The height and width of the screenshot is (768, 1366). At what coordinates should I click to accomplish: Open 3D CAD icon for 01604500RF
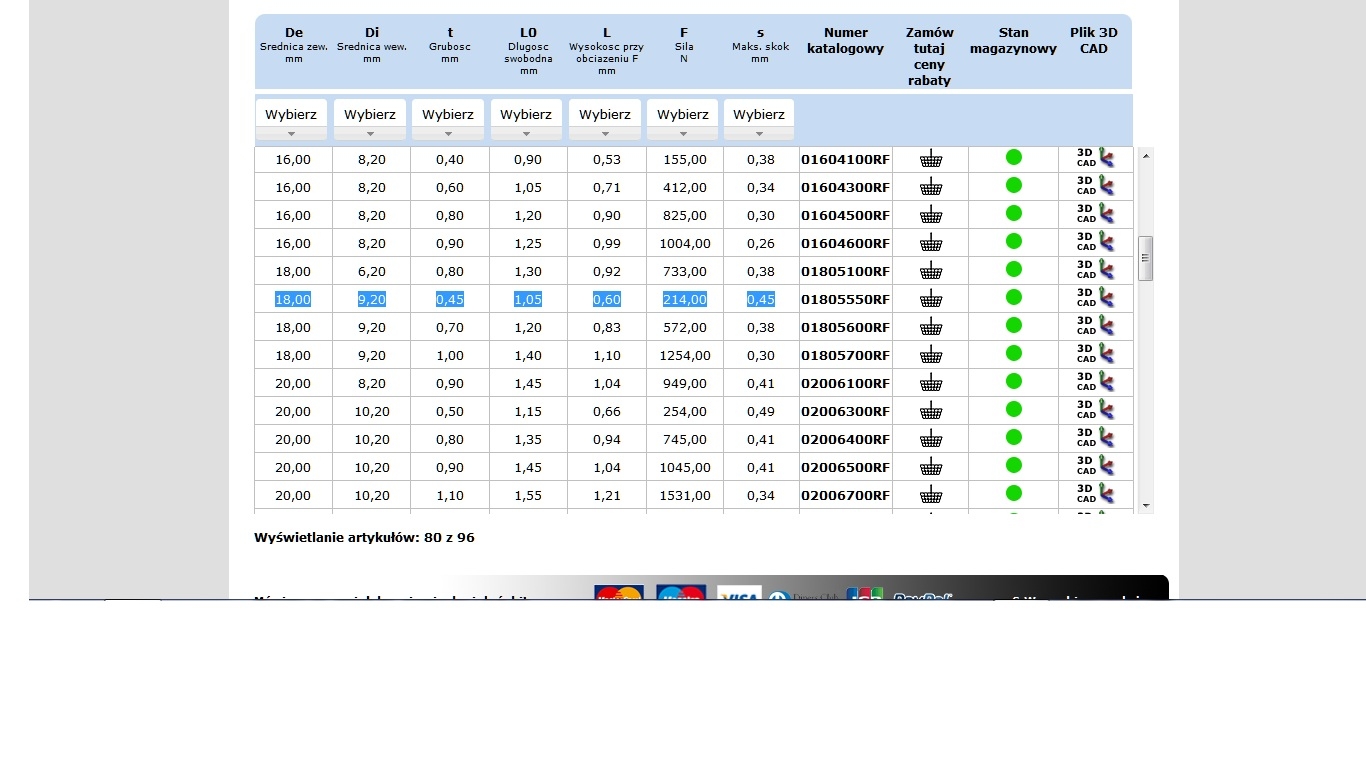[1095, 214]
